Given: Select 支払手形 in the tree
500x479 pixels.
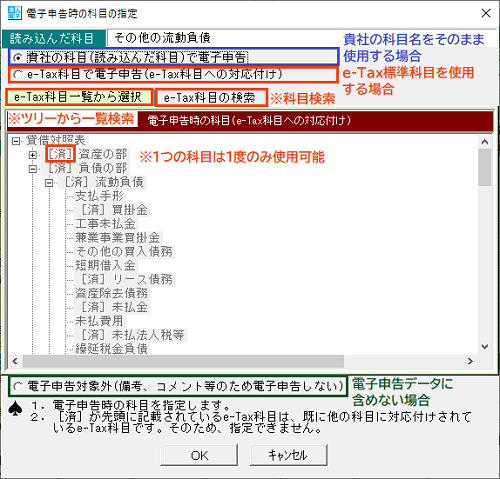Looking at the screenshot, I should (x=99, y=196).
